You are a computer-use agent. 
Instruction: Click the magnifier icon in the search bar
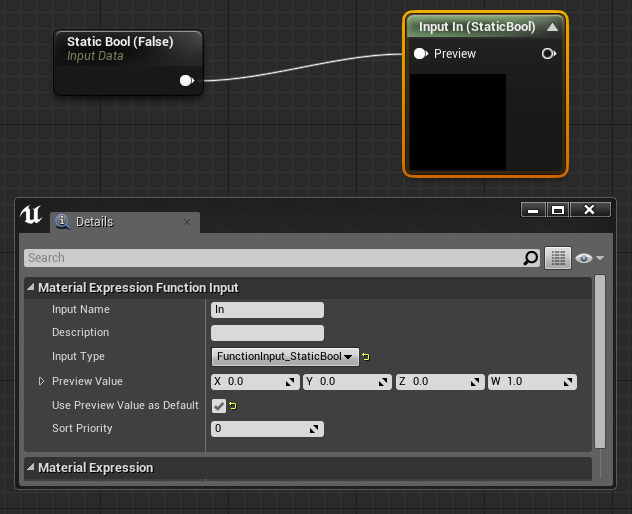tap(531, 258)
